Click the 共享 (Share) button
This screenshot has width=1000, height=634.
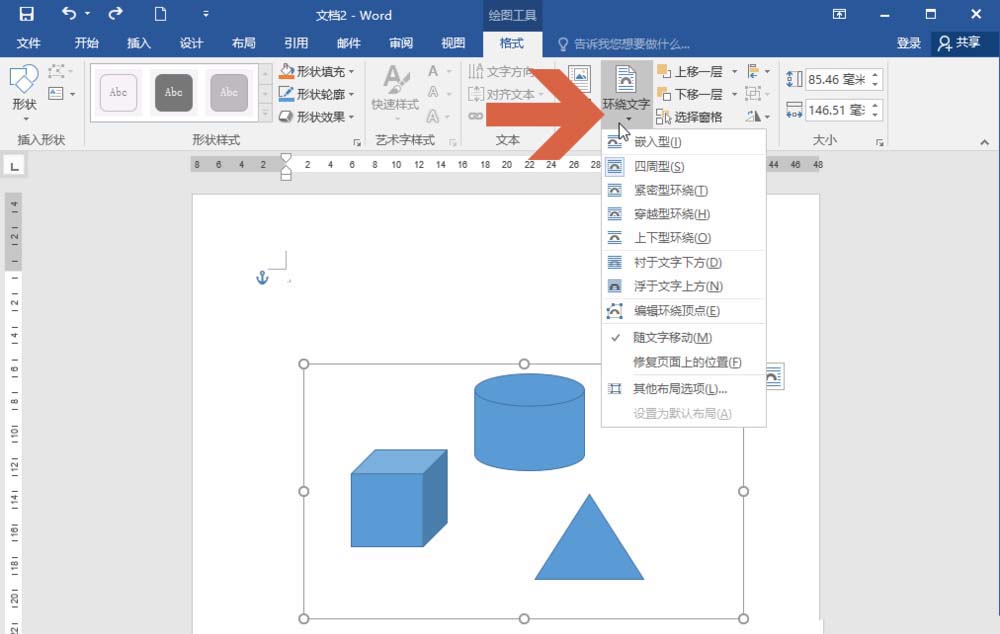[958, 43]
